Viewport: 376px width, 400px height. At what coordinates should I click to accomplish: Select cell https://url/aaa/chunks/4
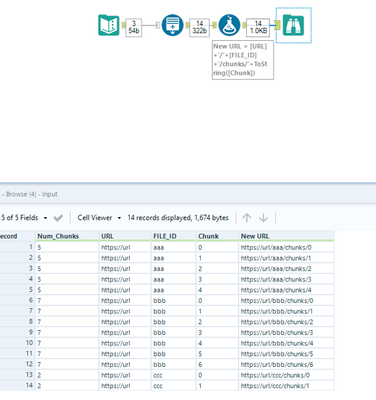(x=286, y=290)
